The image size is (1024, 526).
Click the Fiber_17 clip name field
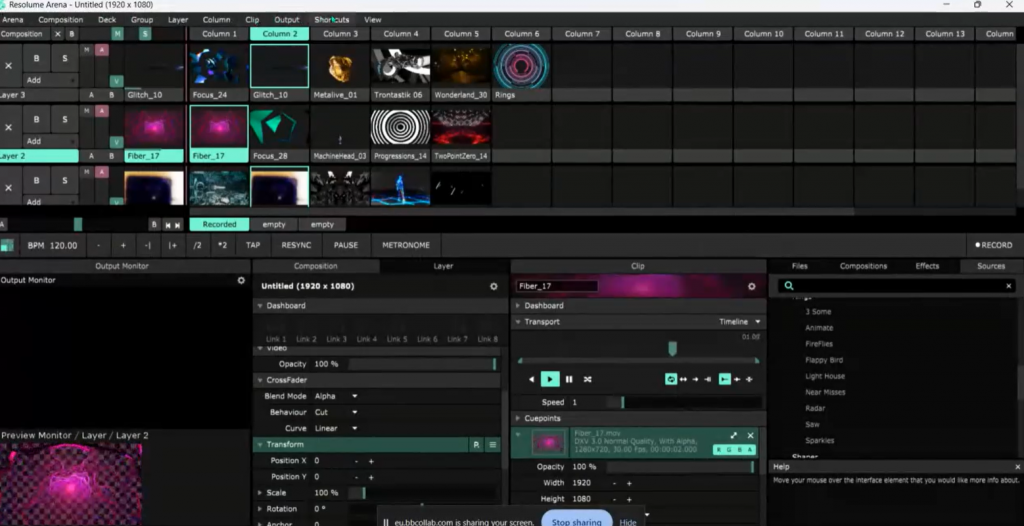pyautogui.click(x=556, y=286)
